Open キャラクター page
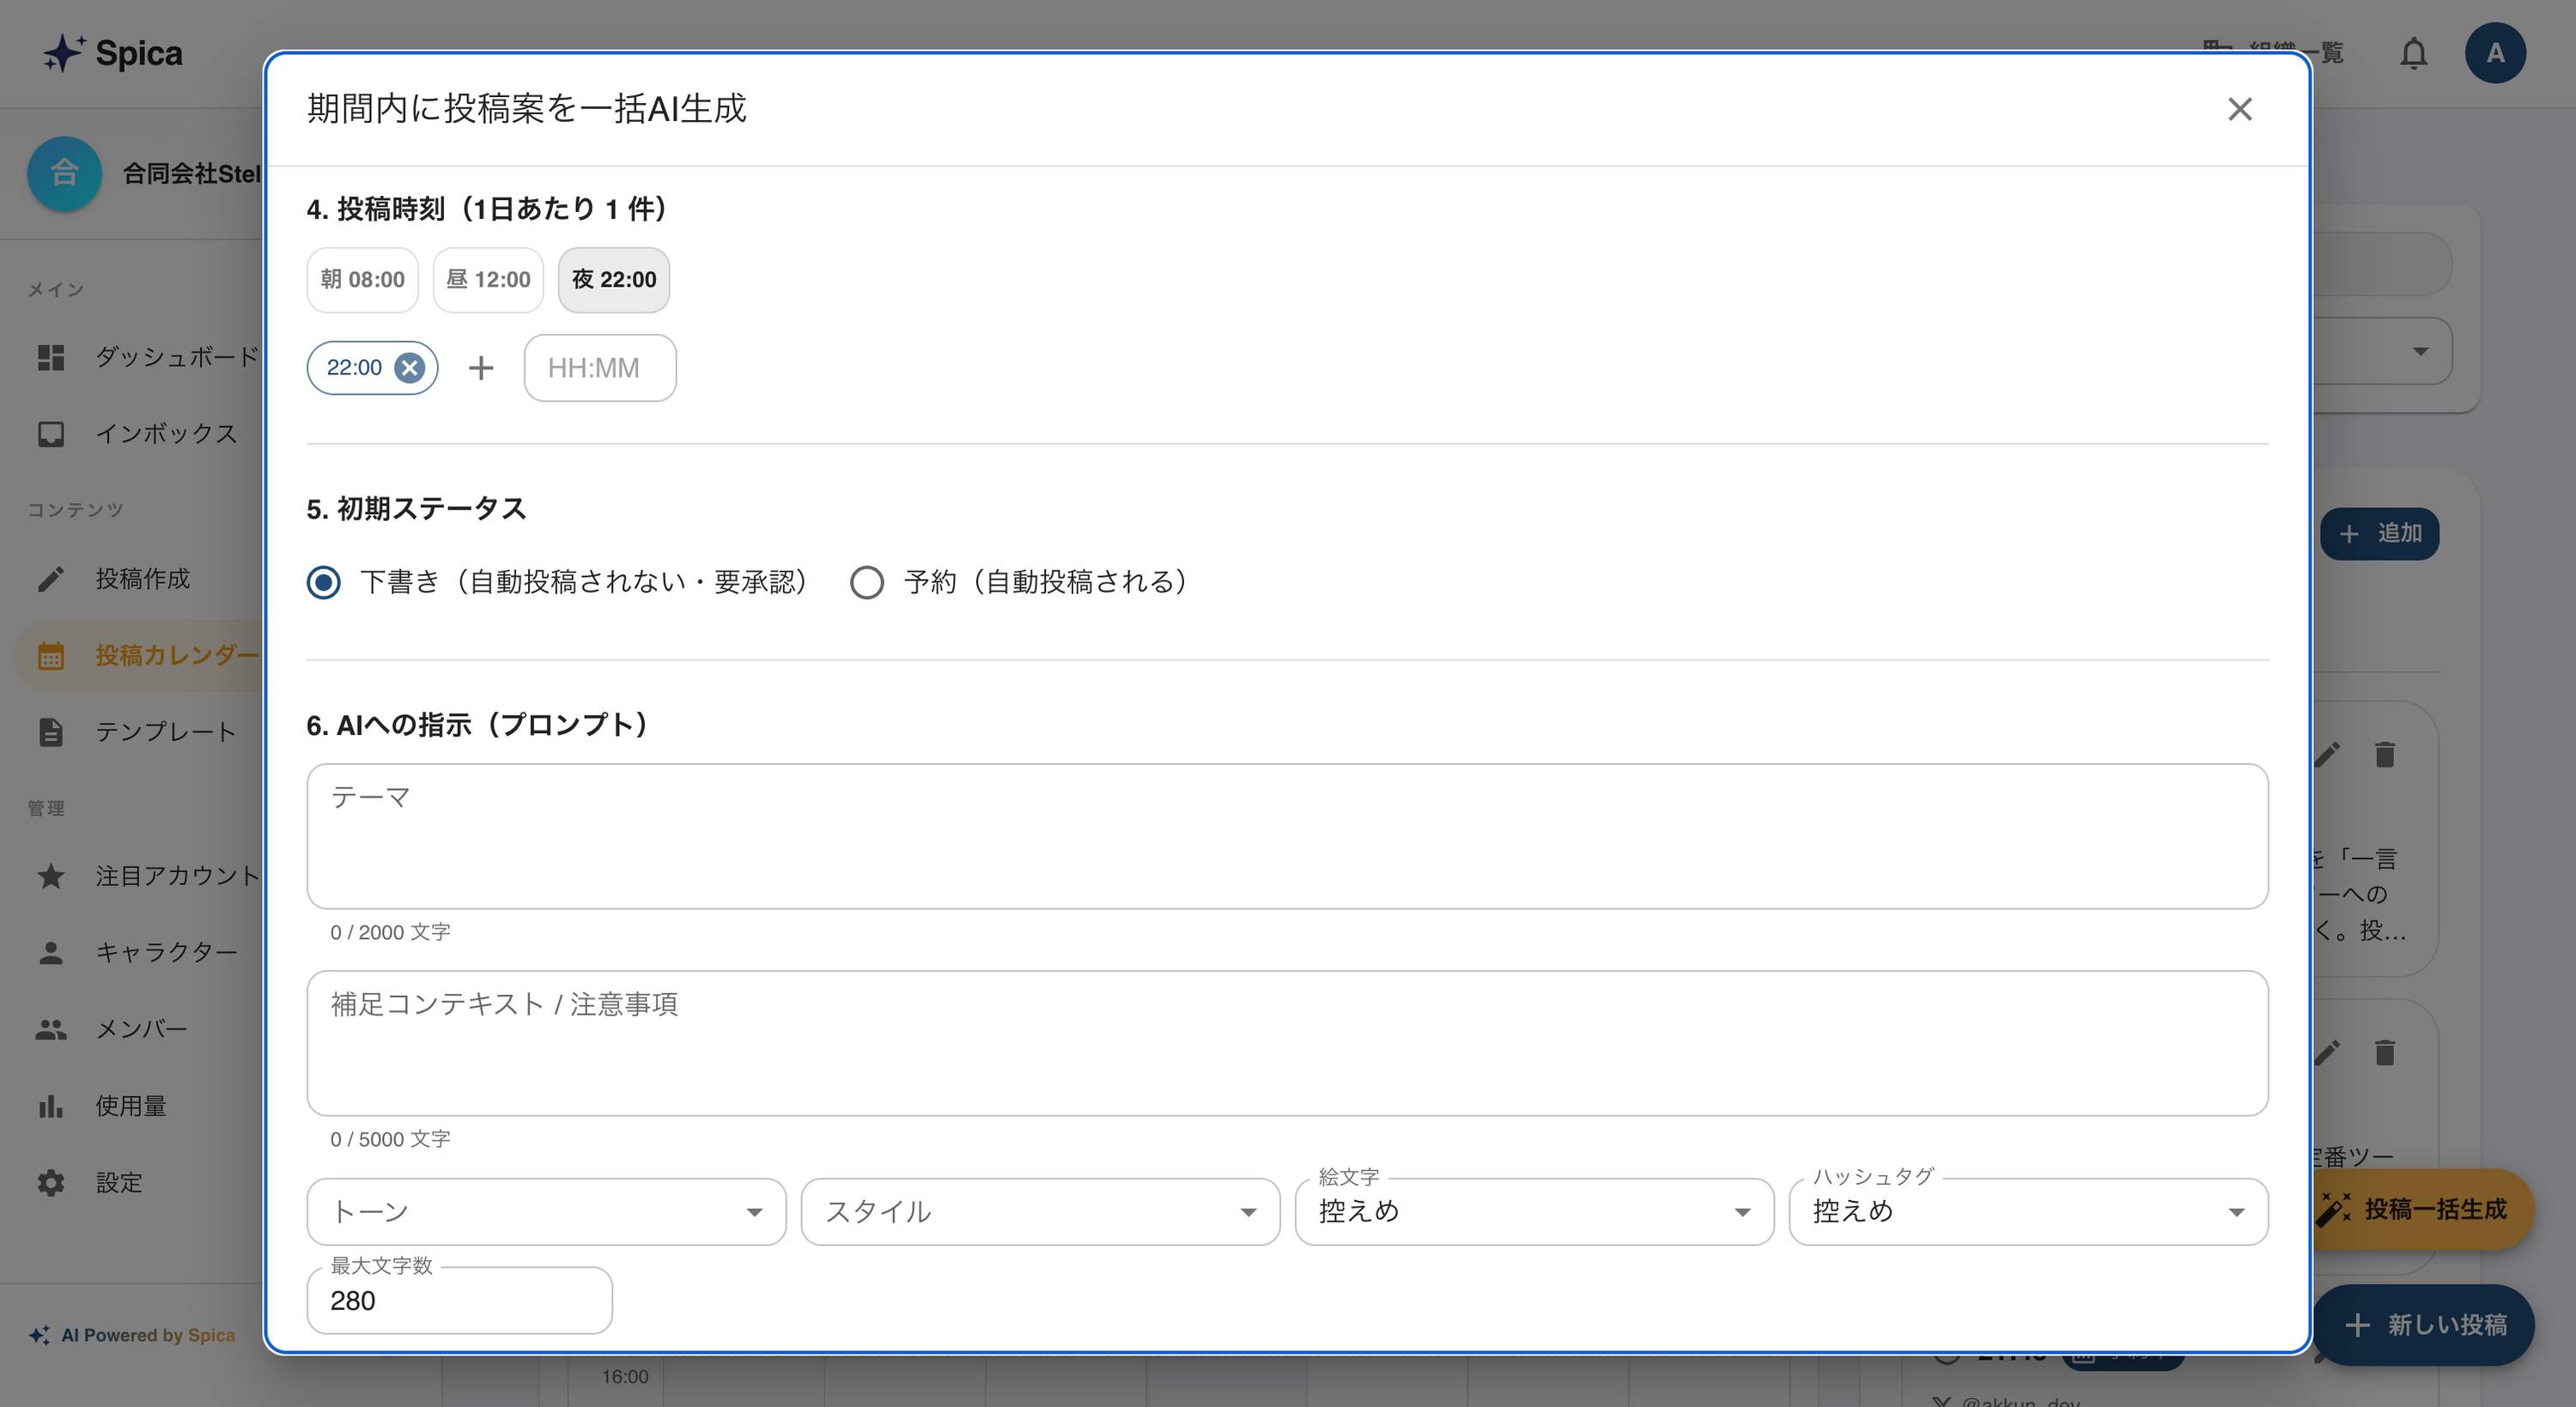 point(140,952)
